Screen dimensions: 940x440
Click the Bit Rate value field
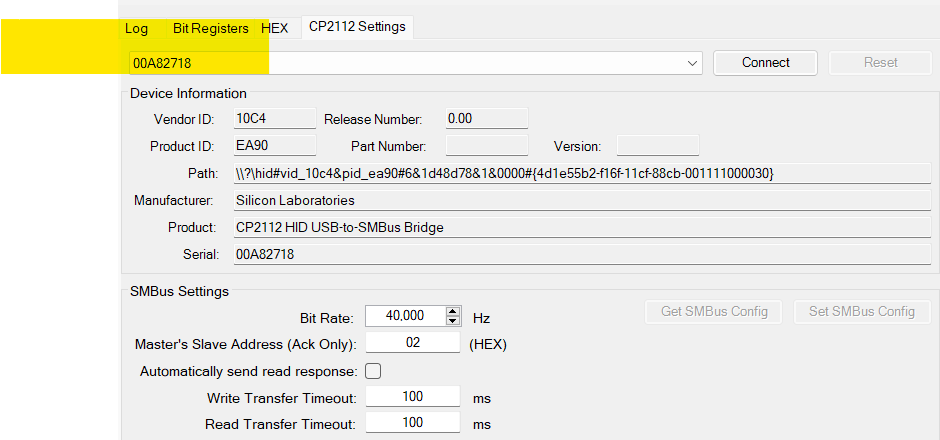[405, 316]
